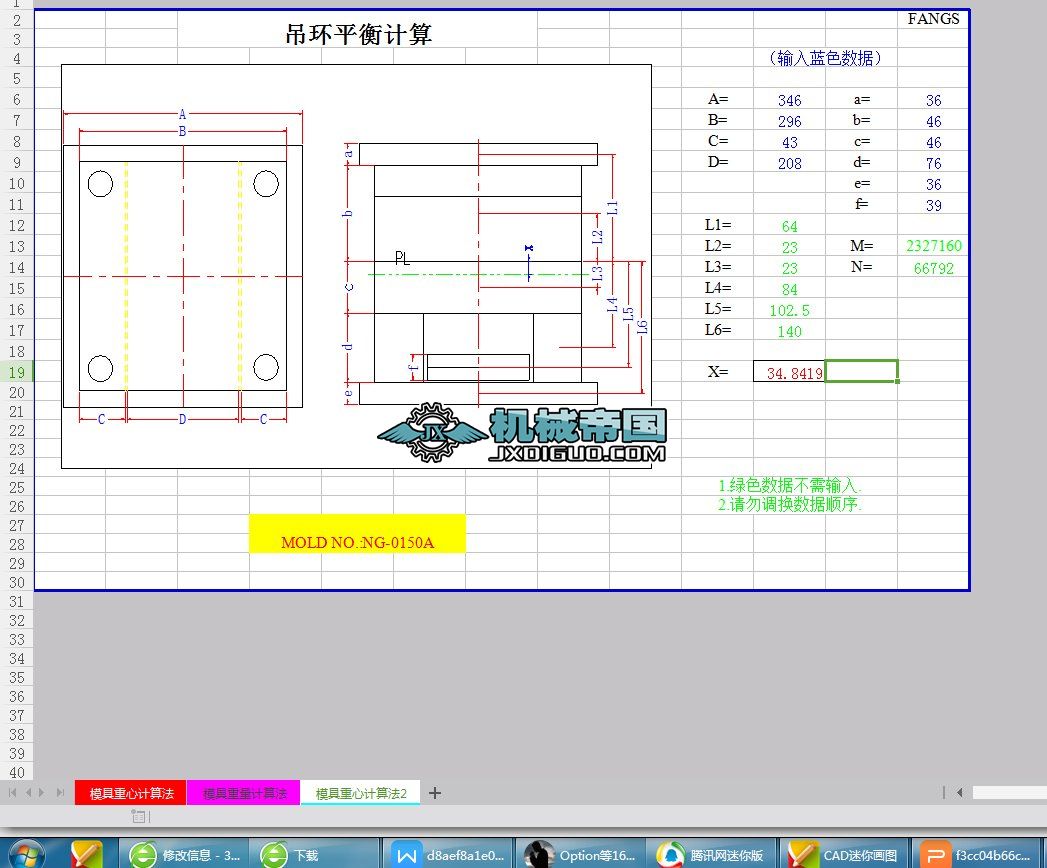
Task: Open the Windows Start menu orb
Action: pos(25,854)
